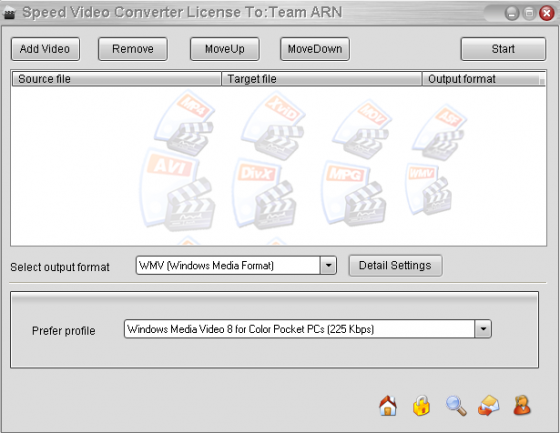Click the MoveDown button
The height and width of the screenshot is (433, 560).
click(315, 49)
